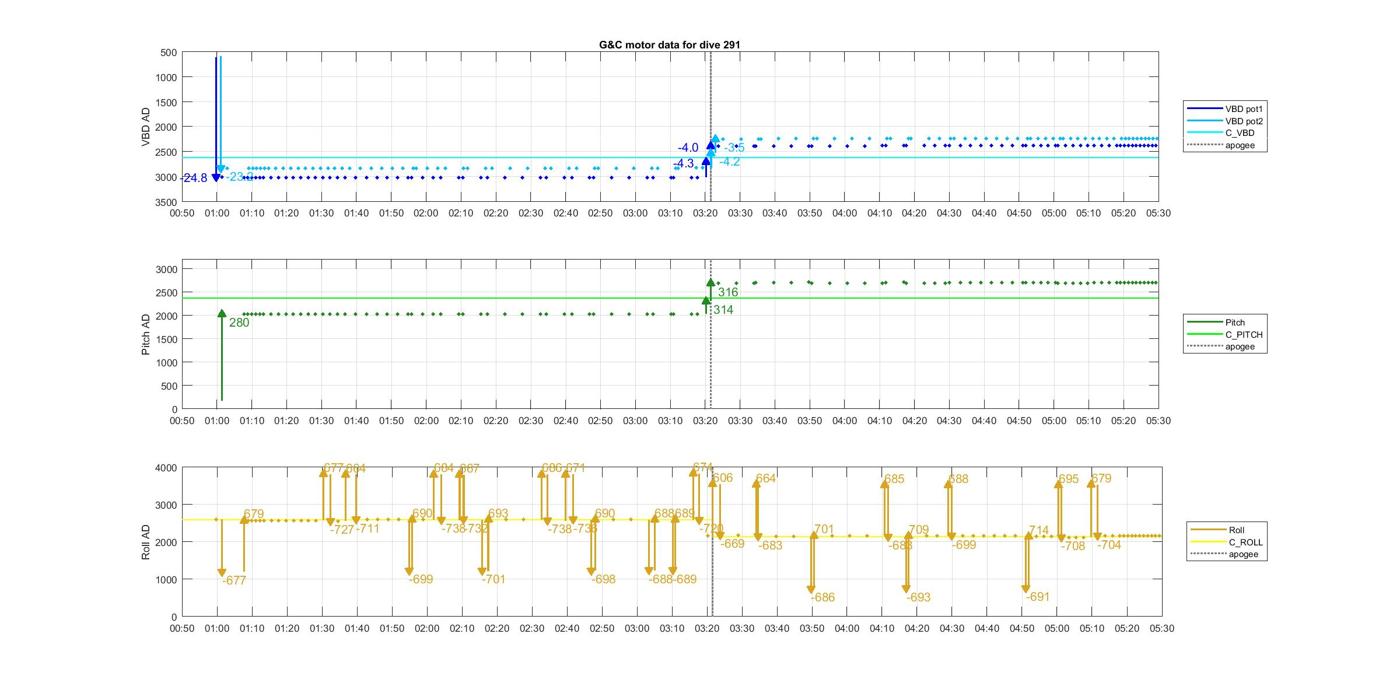Click the "316" pitch move label

tap(727, 293)
